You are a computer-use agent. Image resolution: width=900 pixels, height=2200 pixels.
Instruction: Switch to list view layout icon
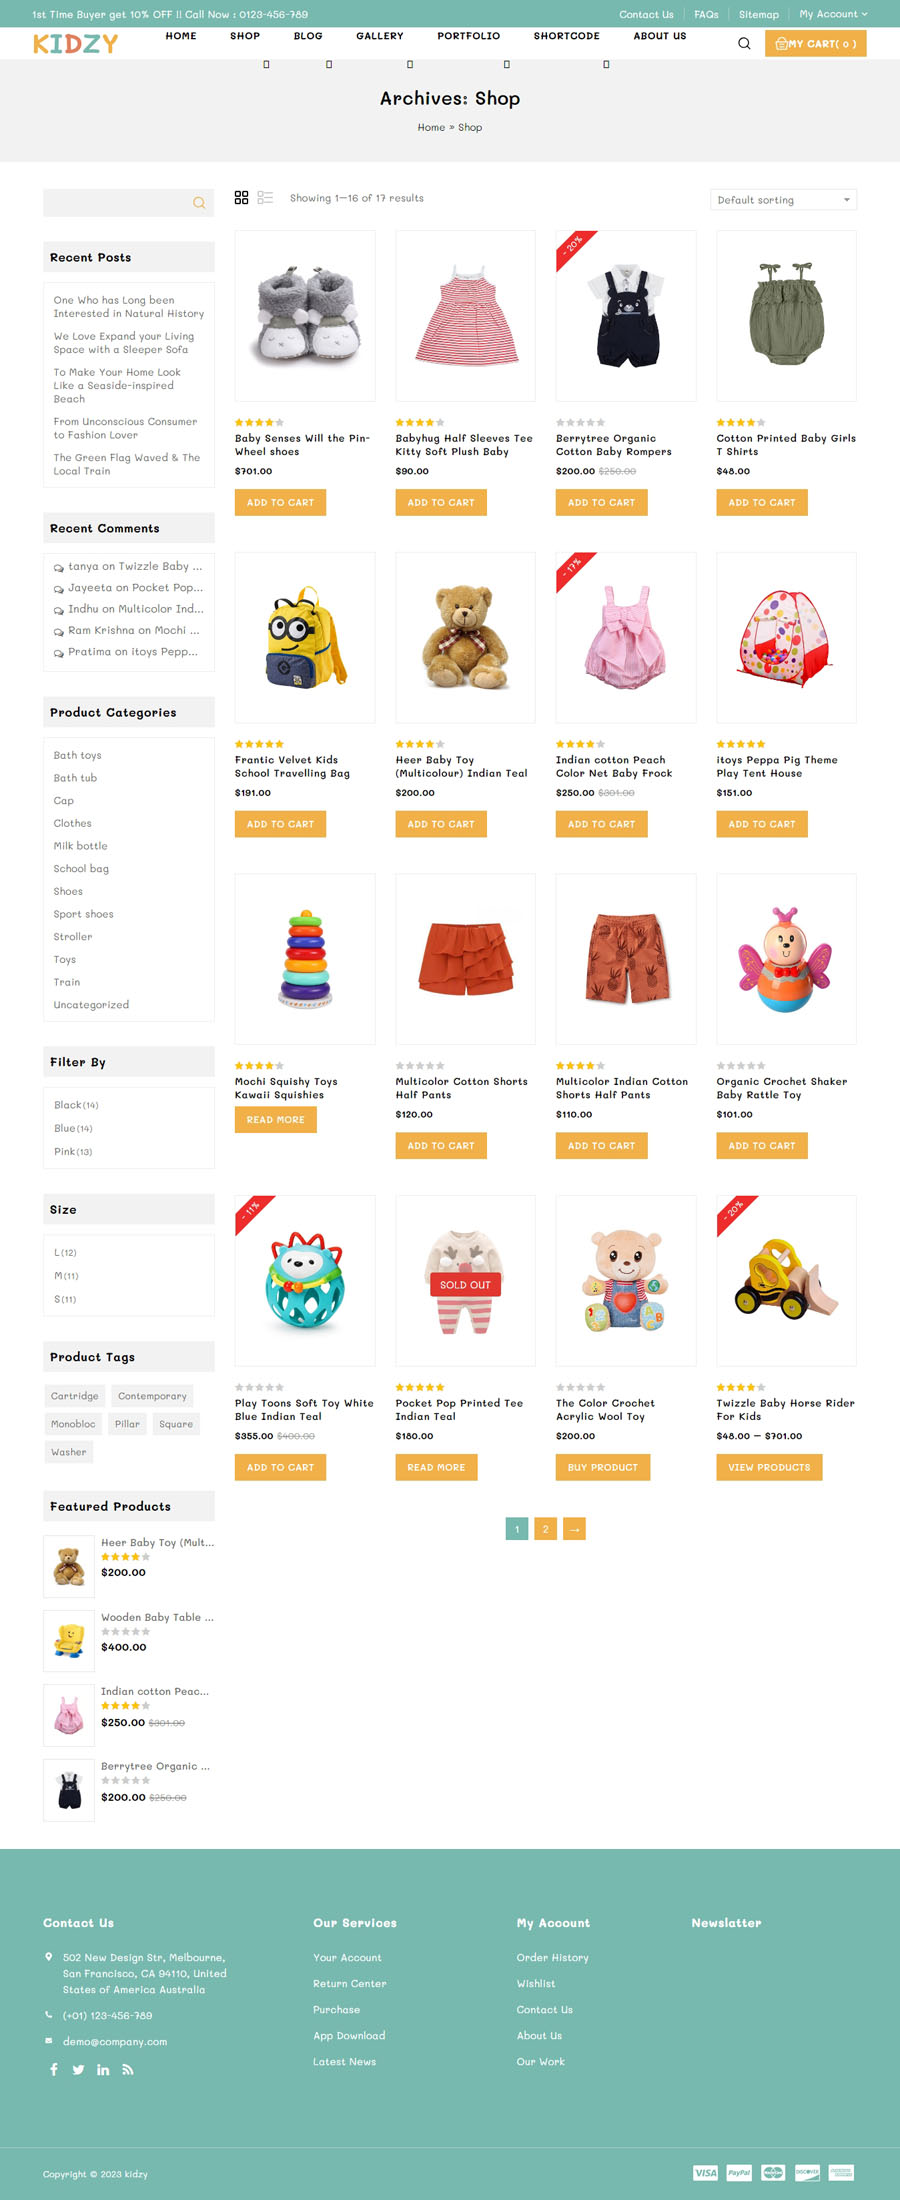265,198
